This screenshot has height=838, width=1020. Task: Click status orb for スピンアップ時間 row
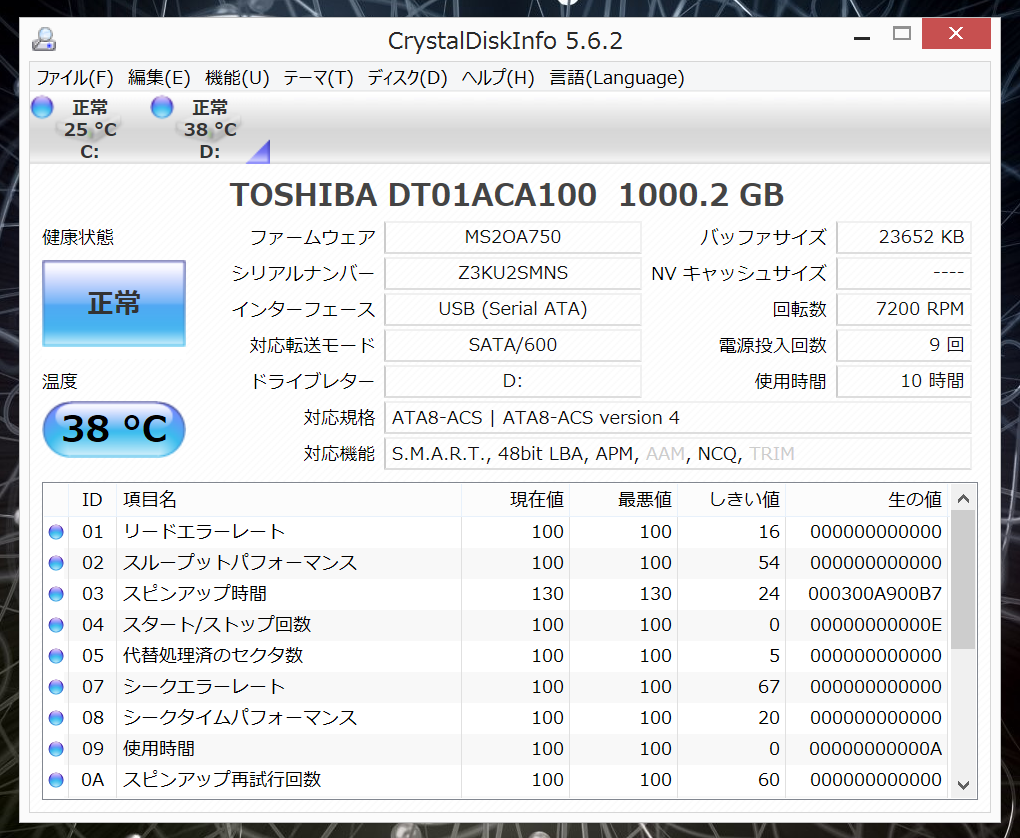coord(56,594)
